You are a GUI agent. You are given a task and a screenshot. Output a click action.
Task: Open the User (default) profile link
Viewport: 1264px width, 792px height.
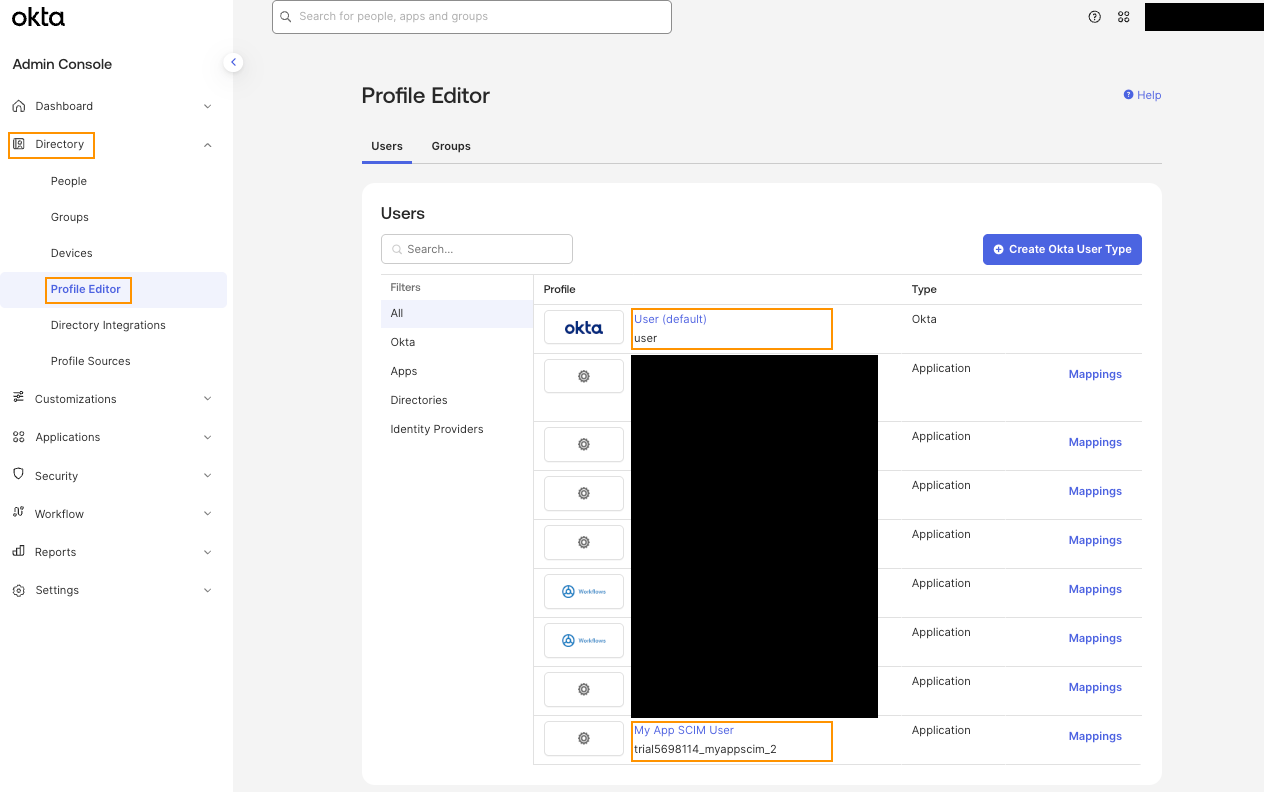[x=670, y=319]
